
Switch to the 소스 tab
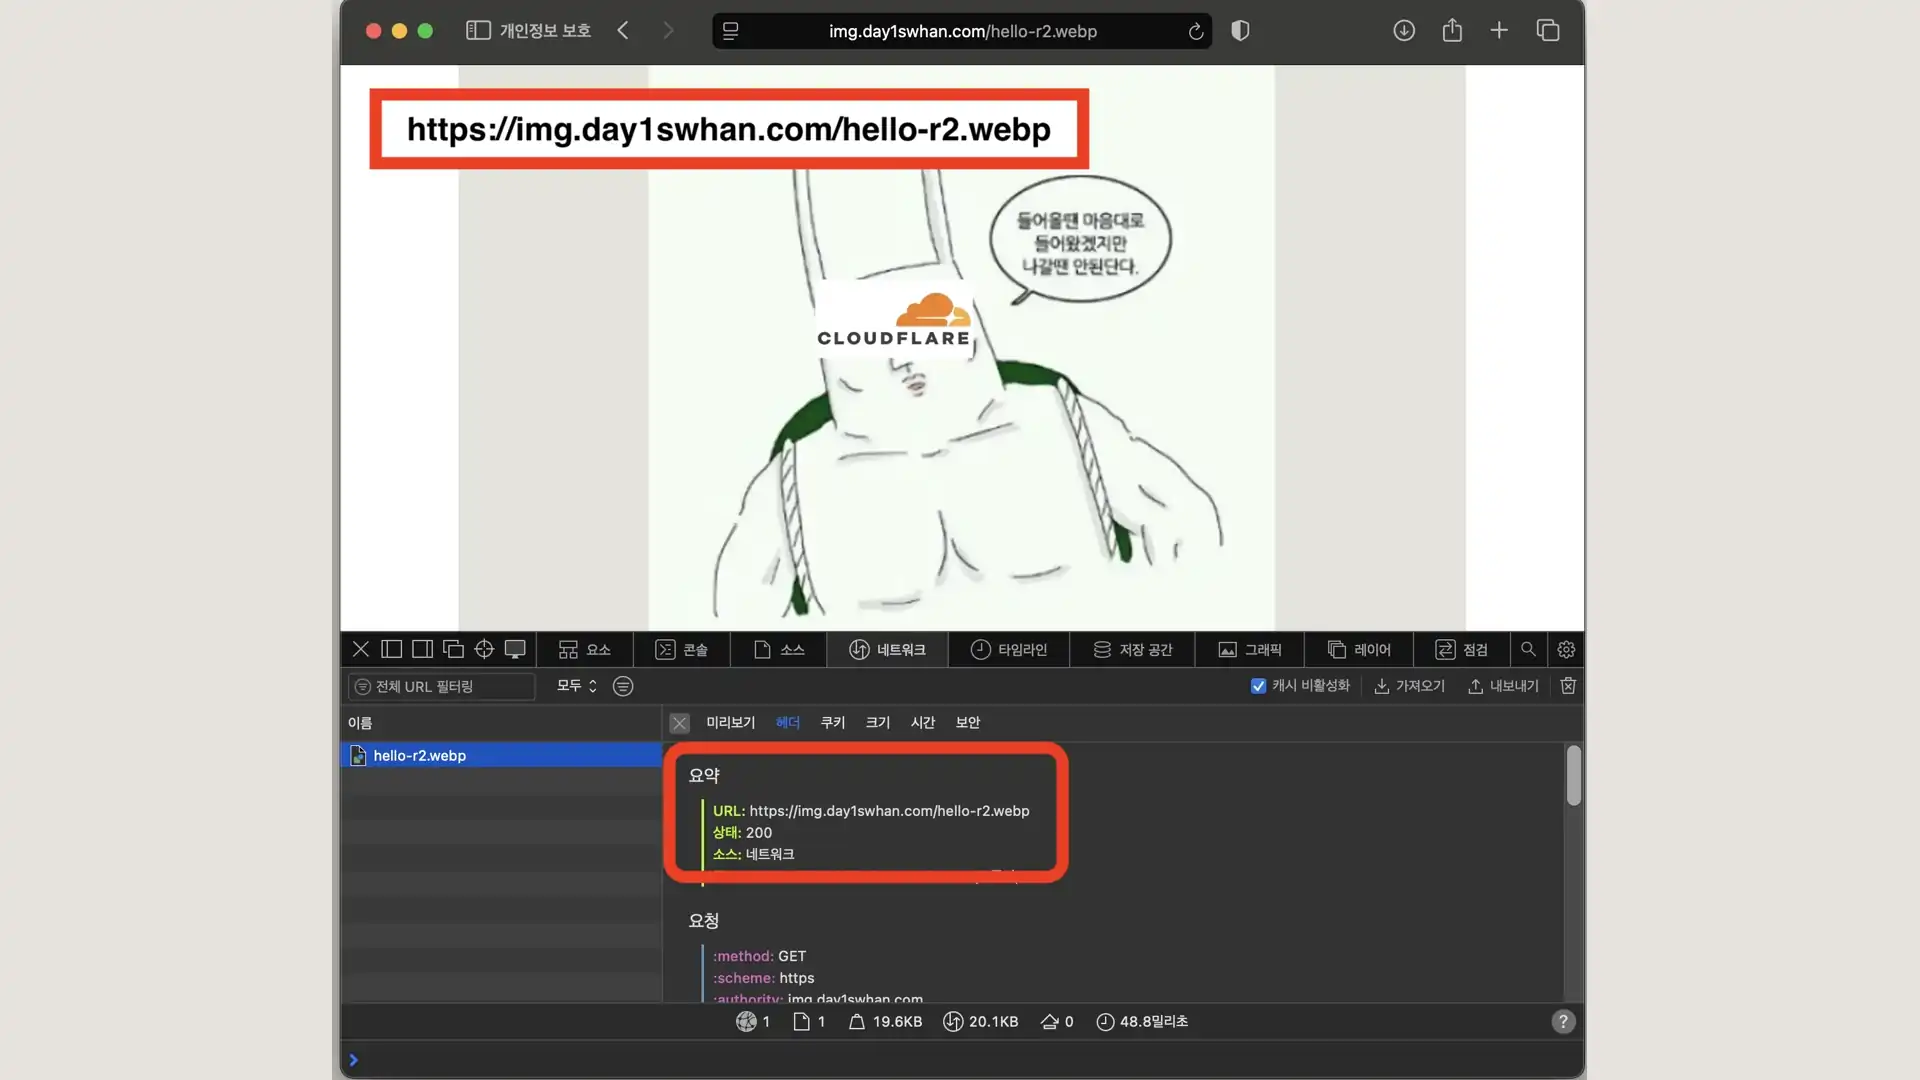point(778,650)
